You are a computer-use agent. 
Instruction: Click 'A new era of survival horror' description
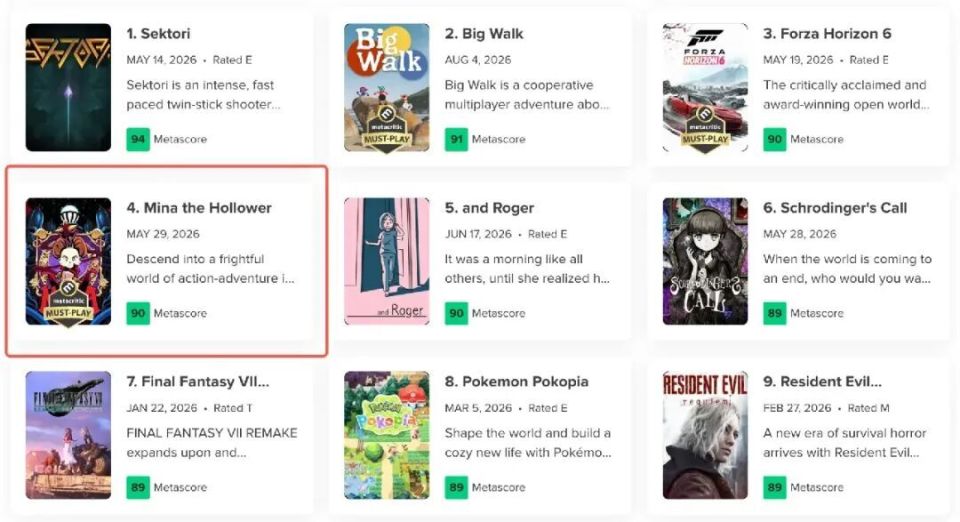pos(845,442)
